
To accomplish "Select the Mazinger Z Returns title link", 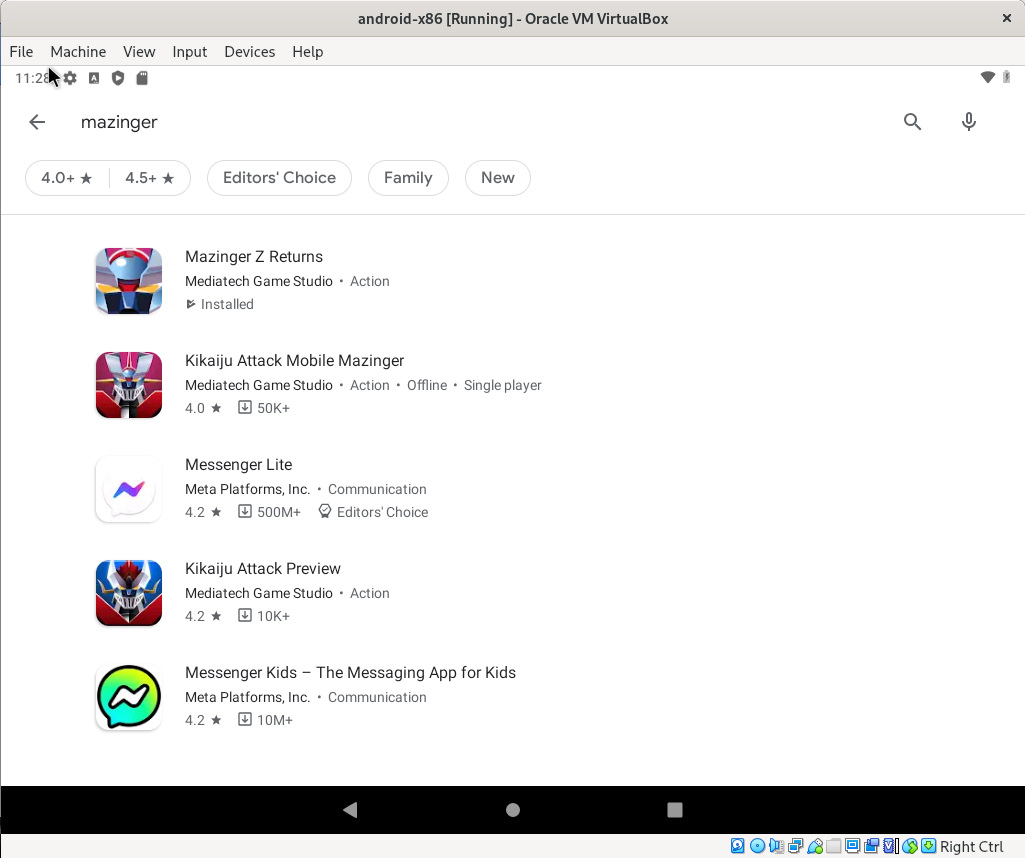I will click(254, 257).
